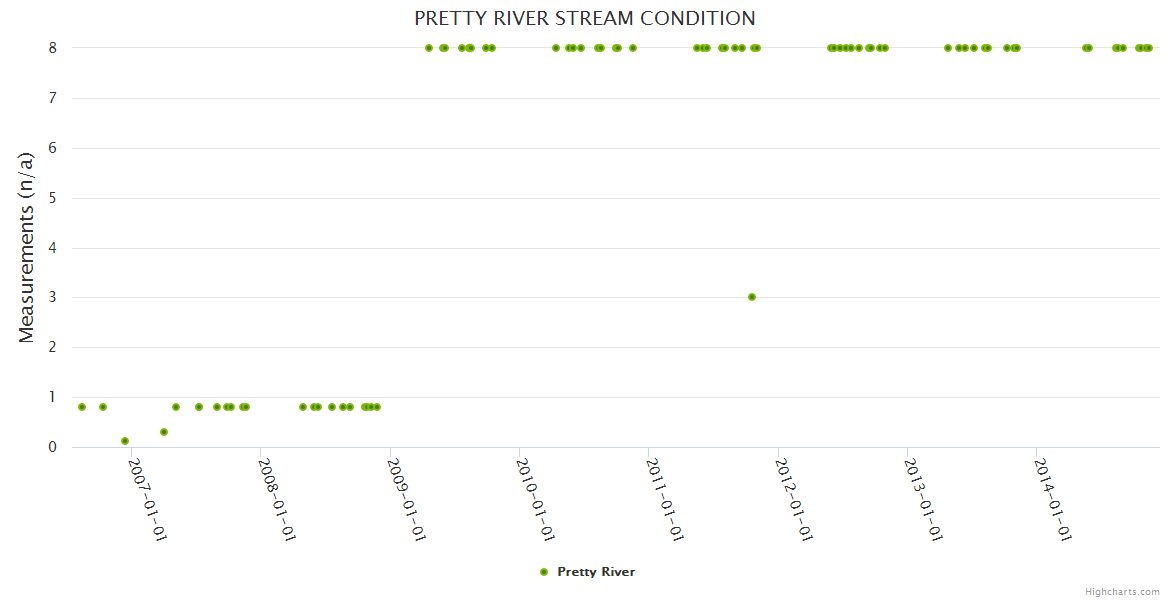Select the lone data point at value 3
This screenshot has width=1170, height=600.
click(752, 297)
